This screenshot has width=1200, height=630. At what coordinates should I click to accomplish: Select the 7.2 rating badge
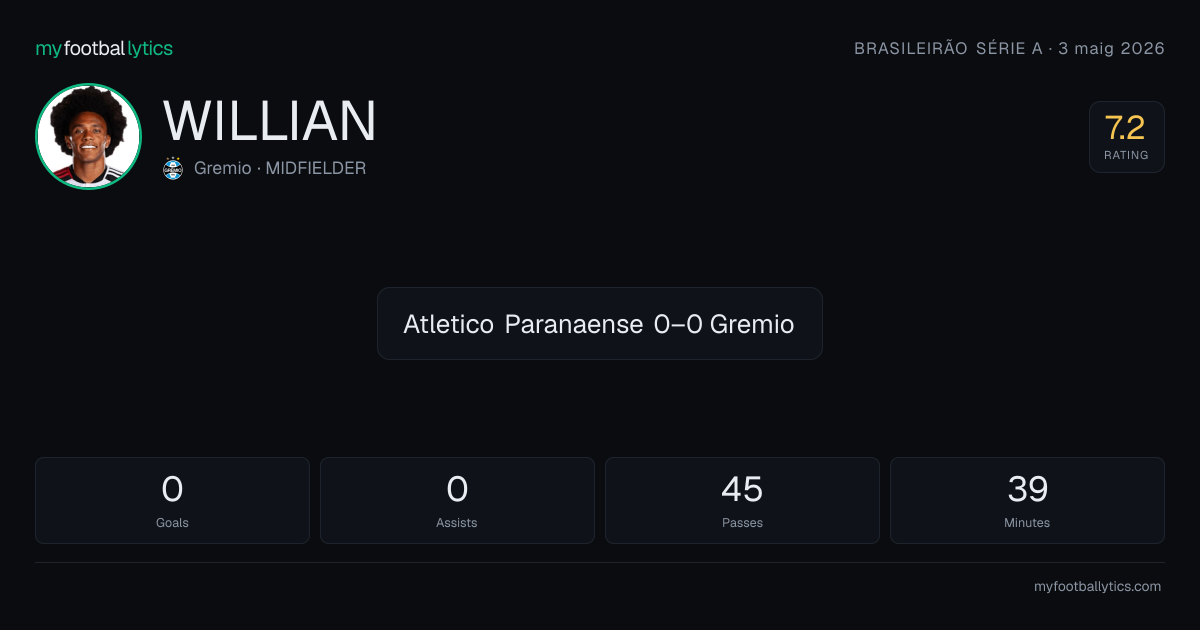[x=1126, y=137]
